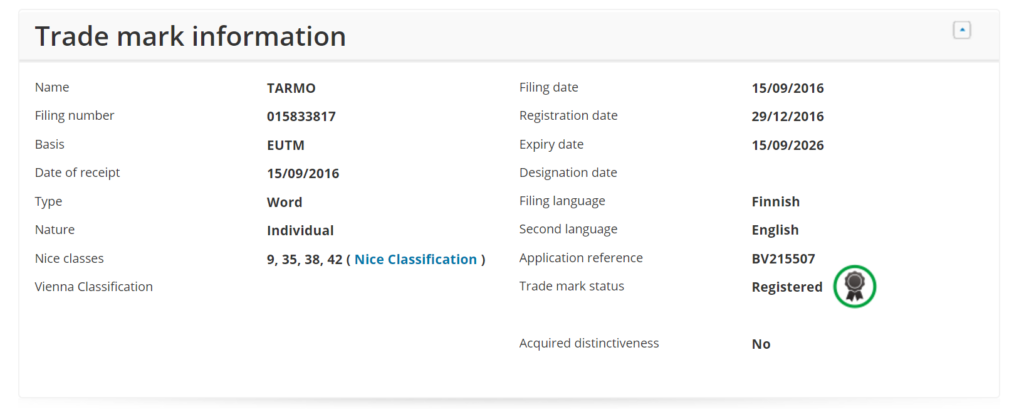Collapse the Trade mark information panel
The width and height of the screenshot is (1024, 409).
[961, 30]
